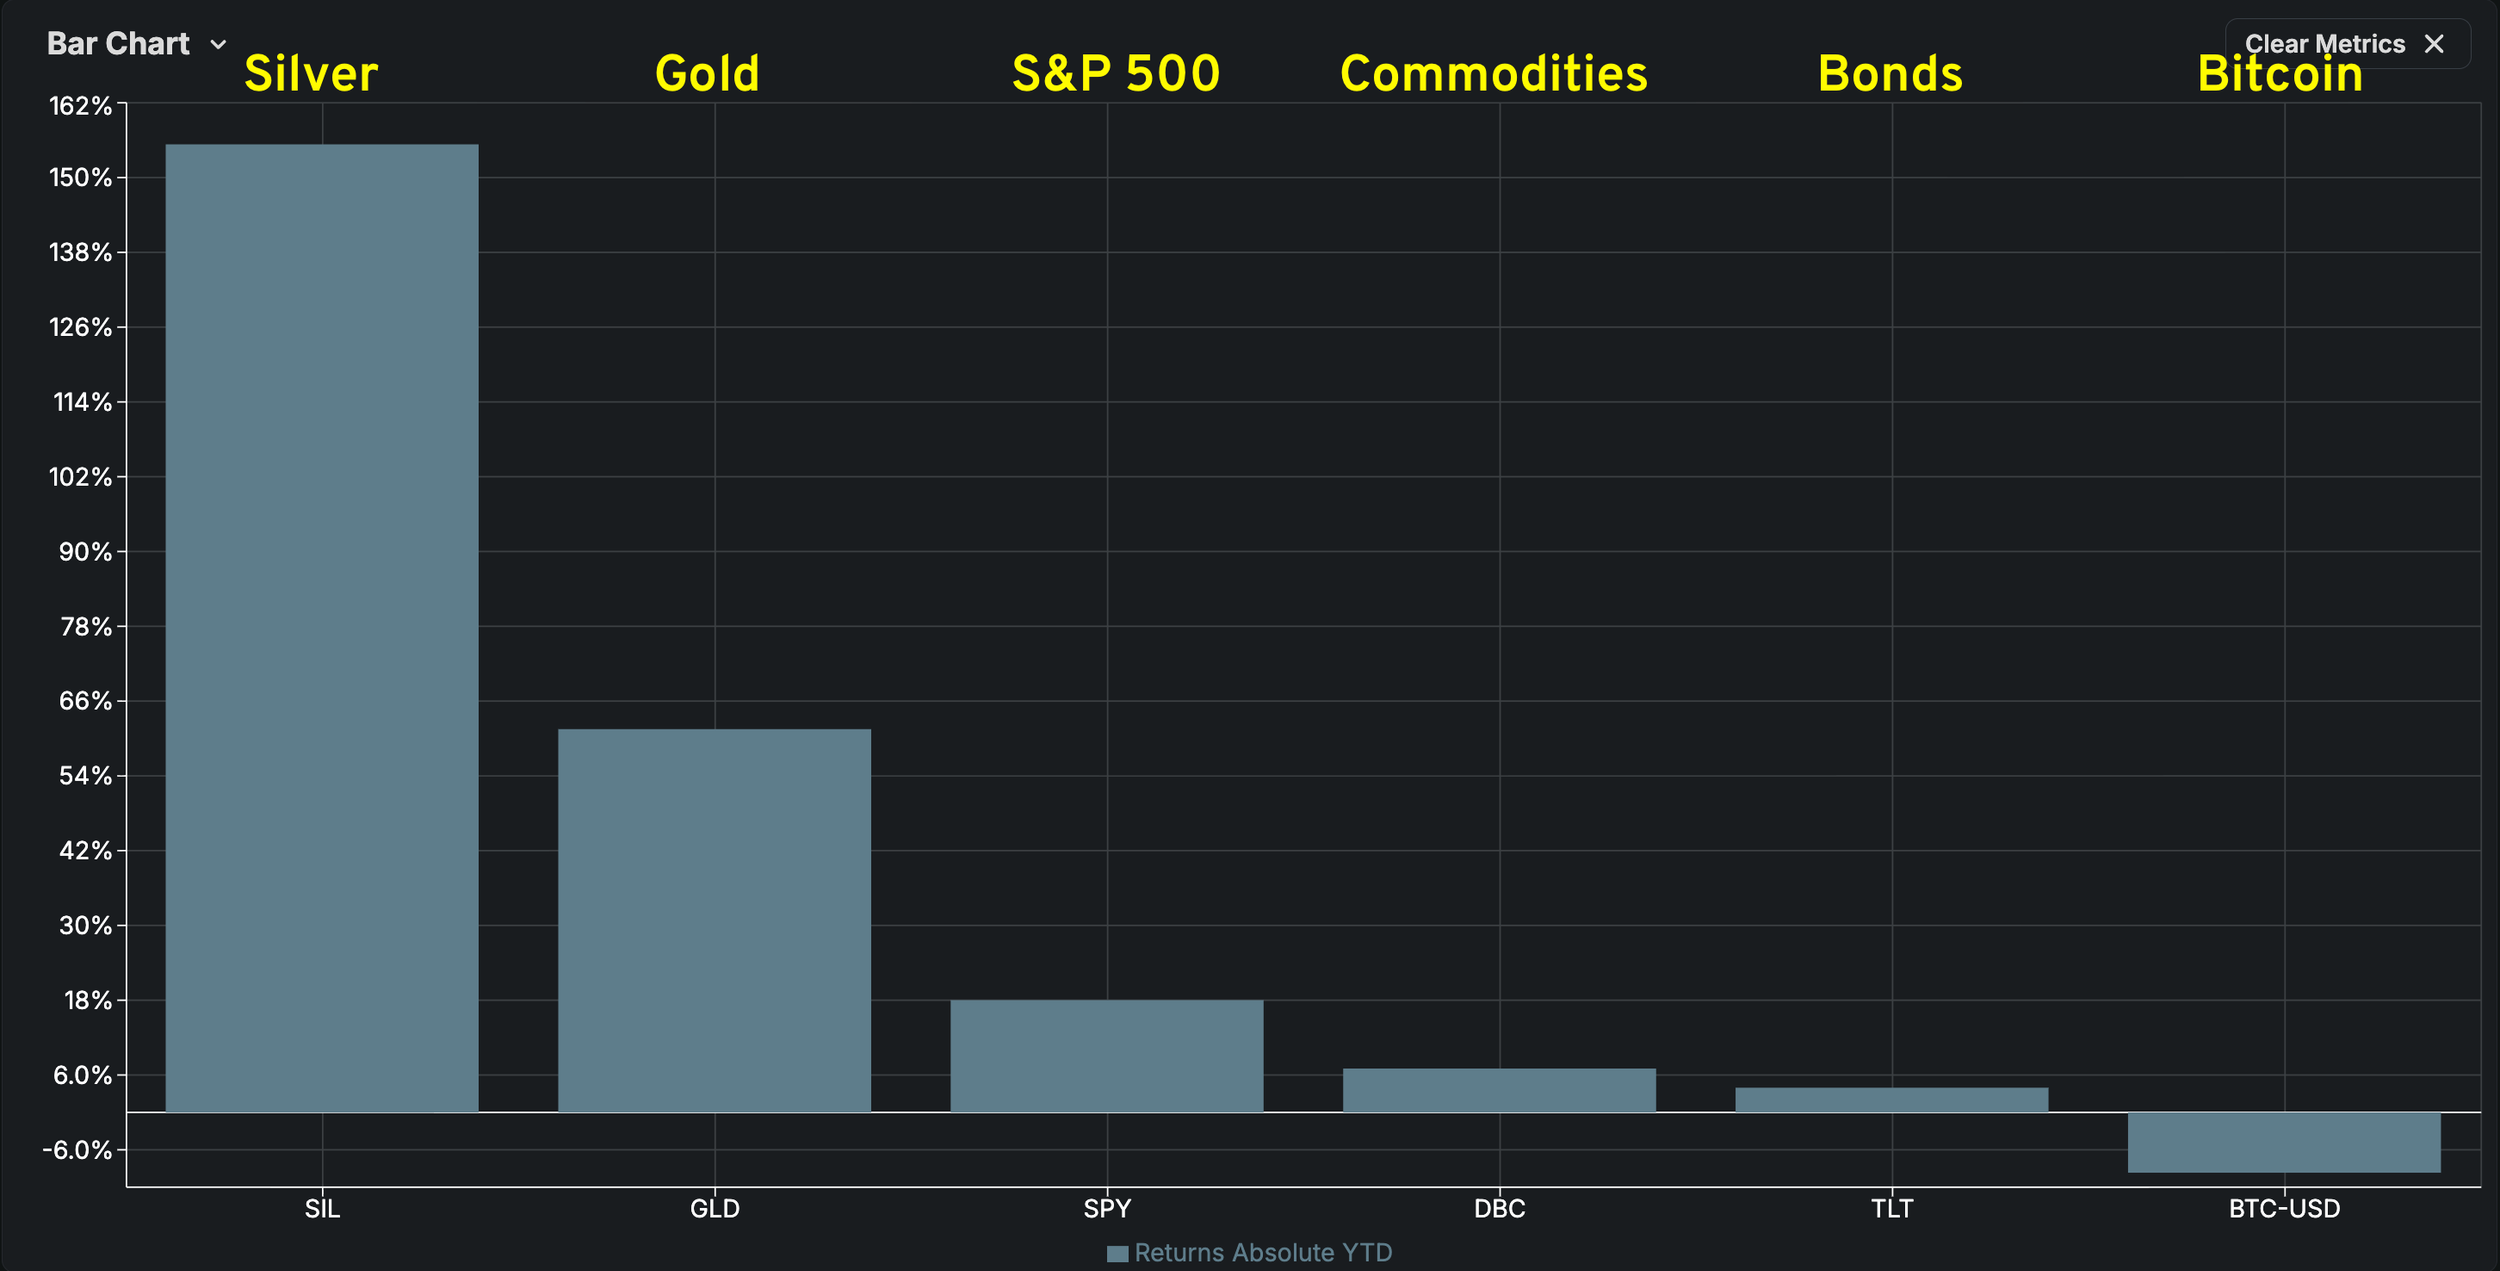Select the negative BTC-USD bar
Screen dimensions: 2500x1271
2284,1142
